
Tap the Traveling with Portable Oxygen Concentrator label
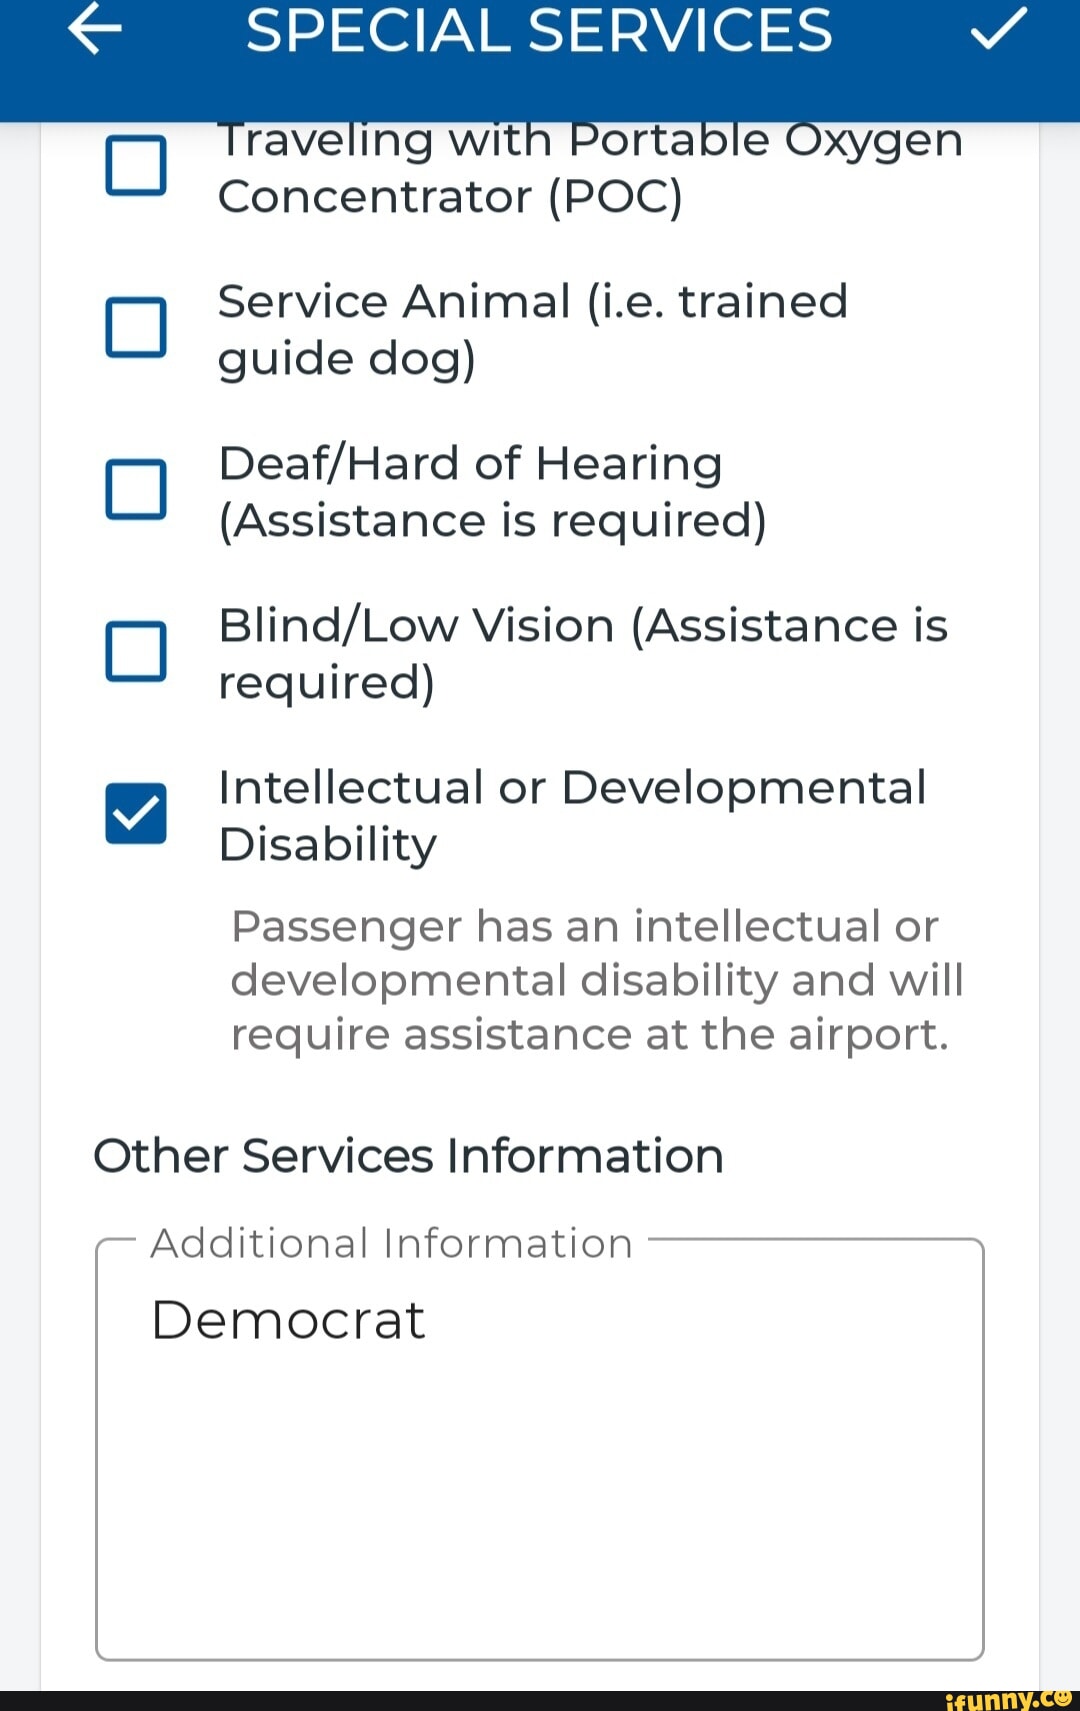coord(590,168)
